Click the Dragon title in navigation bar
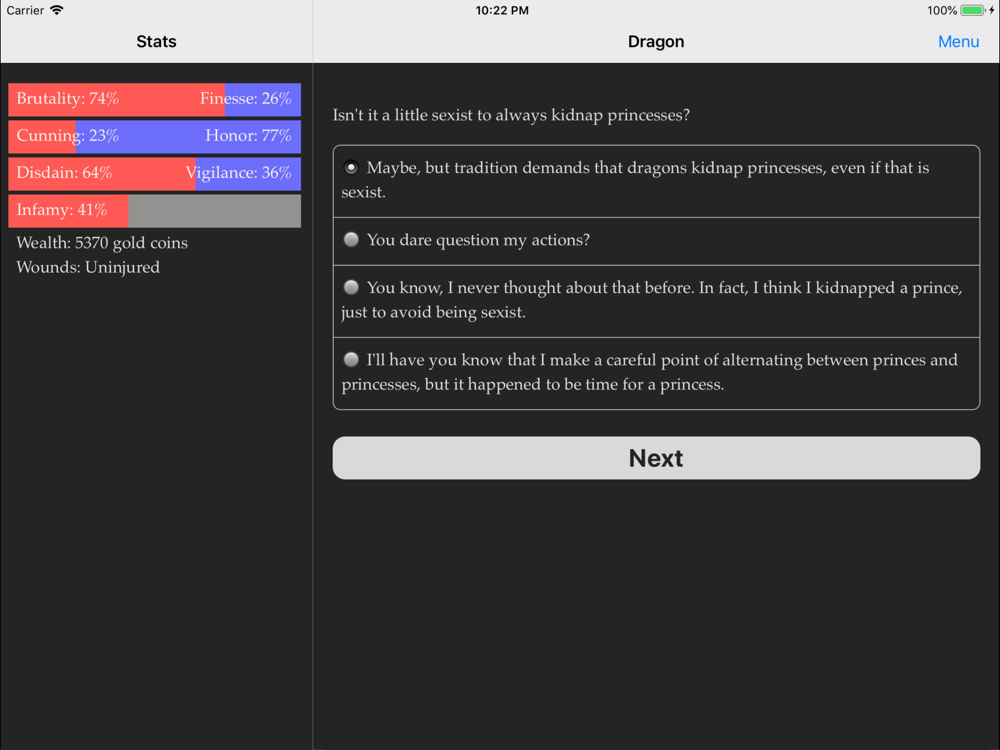Screen dimensions: 1000x750 (x=656, y=42)
